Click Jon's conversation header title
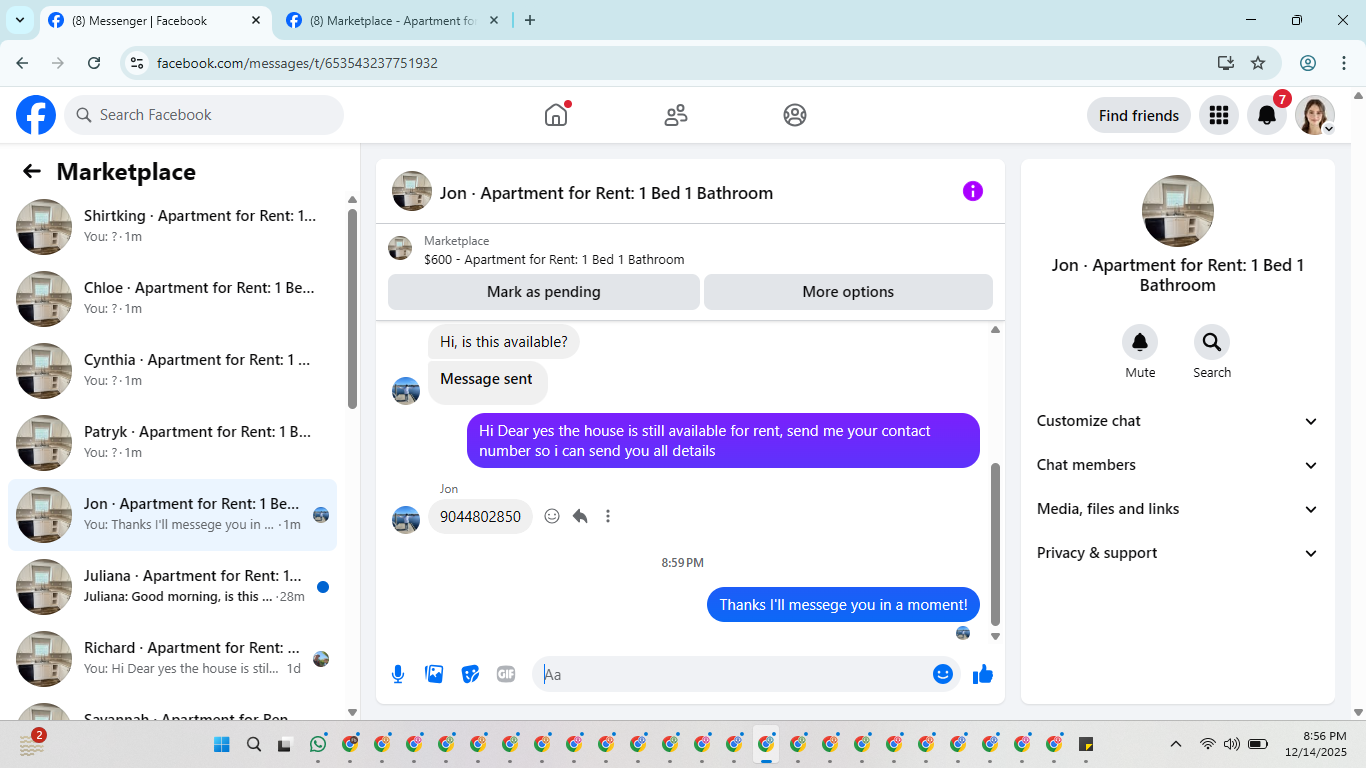Image resolution: width=1366 pixels, height=768 pixels. 606,193
